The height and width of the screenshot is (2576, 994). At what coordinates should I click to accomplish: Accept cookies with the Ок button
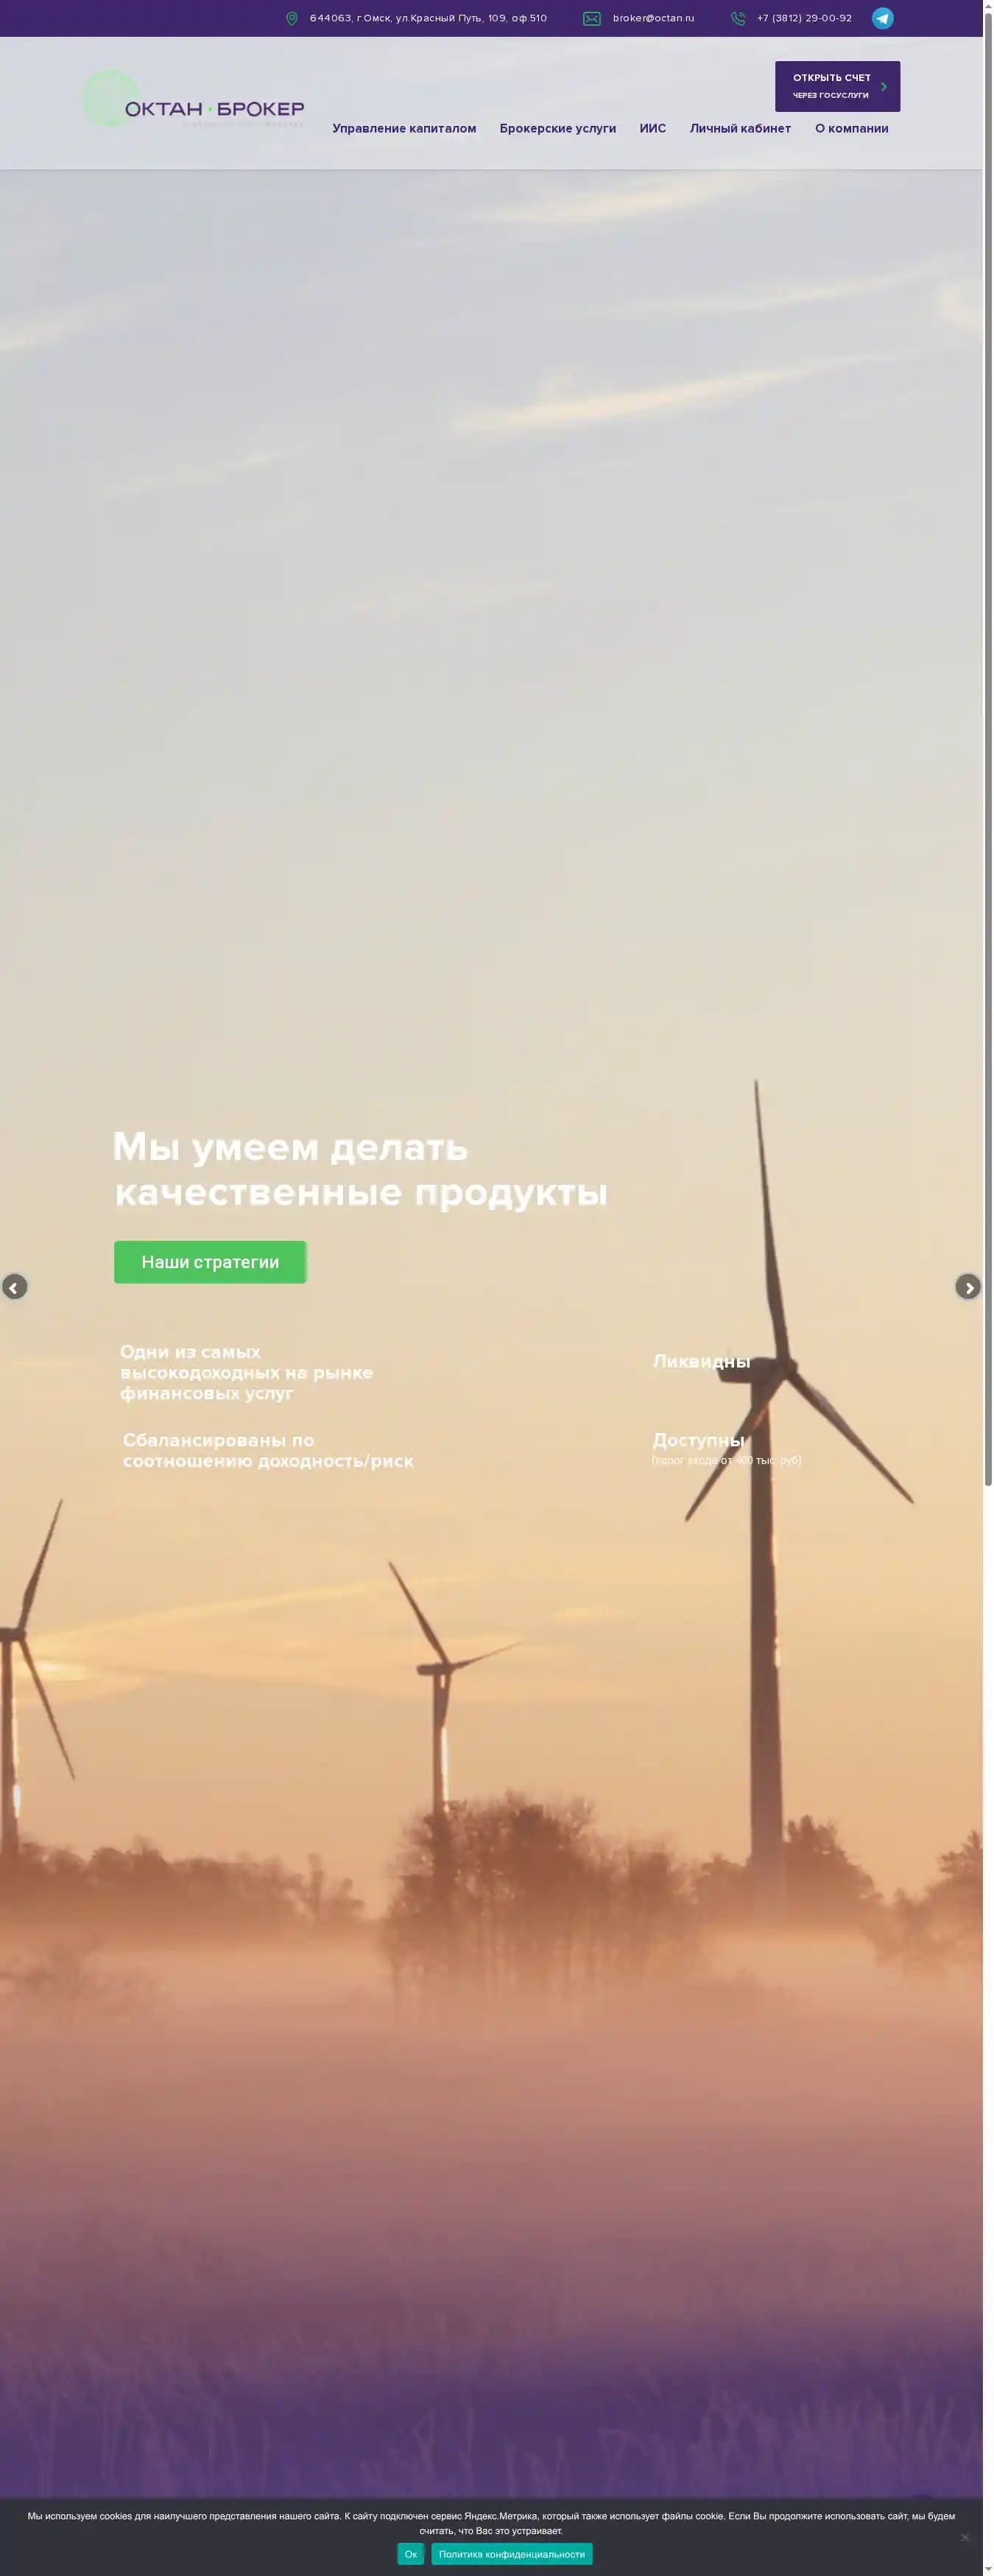click(x=410, y=2554)
